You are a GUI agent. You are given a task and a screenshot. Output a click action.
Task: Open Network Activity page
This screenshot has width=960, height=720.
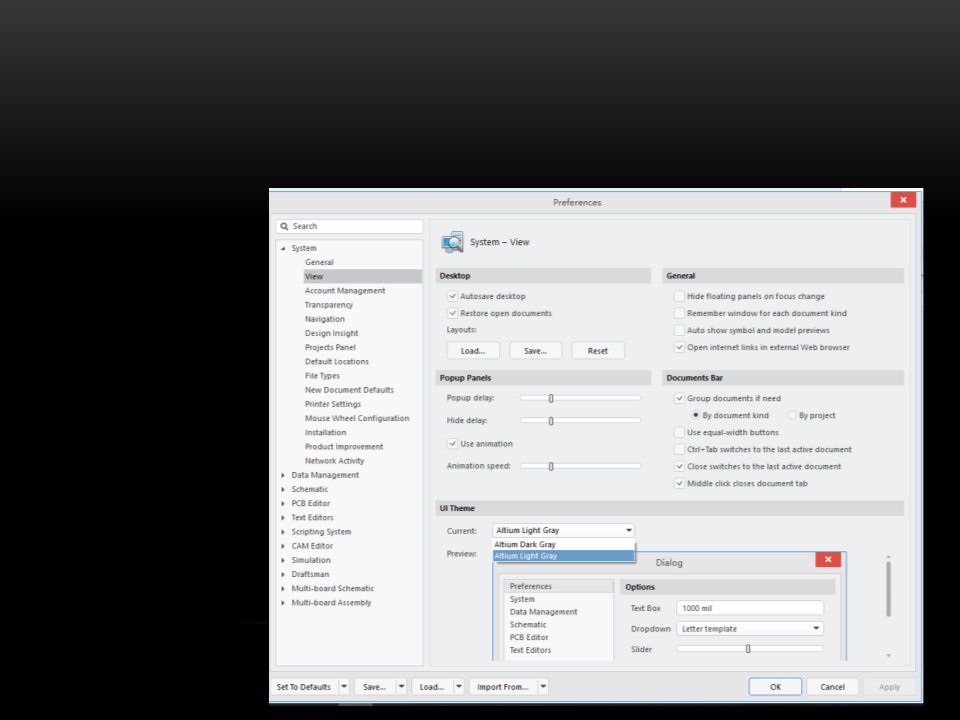point(334,461)
